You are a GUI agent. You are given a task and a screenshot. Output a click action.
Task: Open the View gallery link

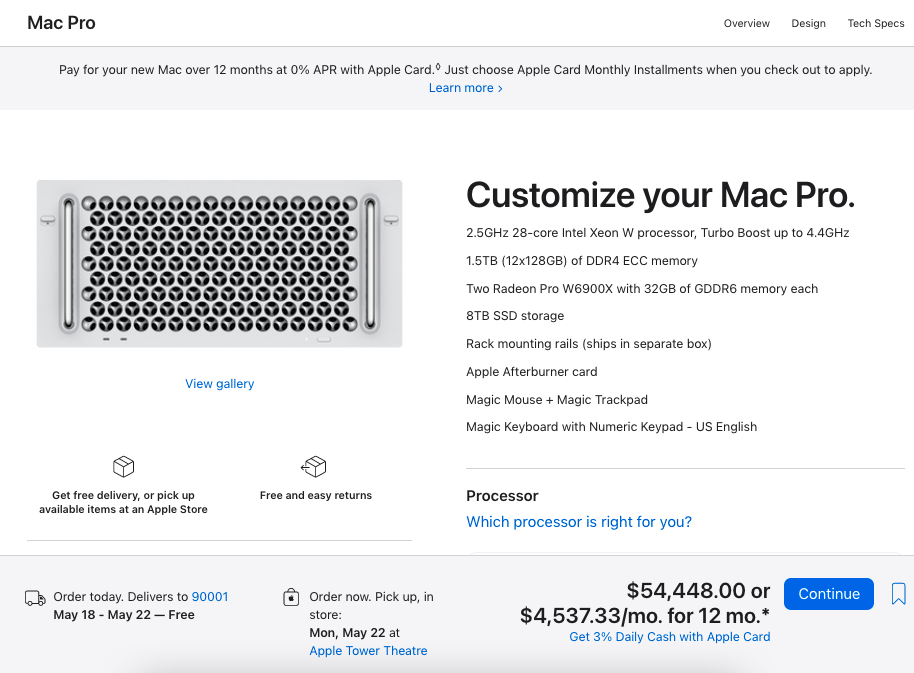[220, 384]
